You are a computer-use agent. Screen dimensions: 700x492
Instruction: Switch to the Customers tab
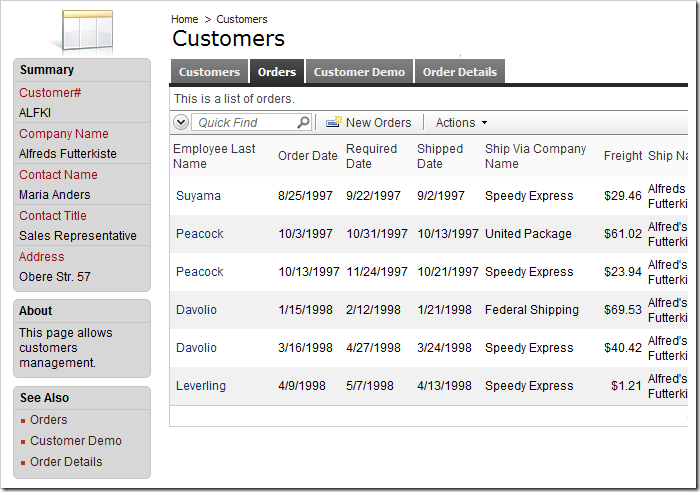coord(209,72)
